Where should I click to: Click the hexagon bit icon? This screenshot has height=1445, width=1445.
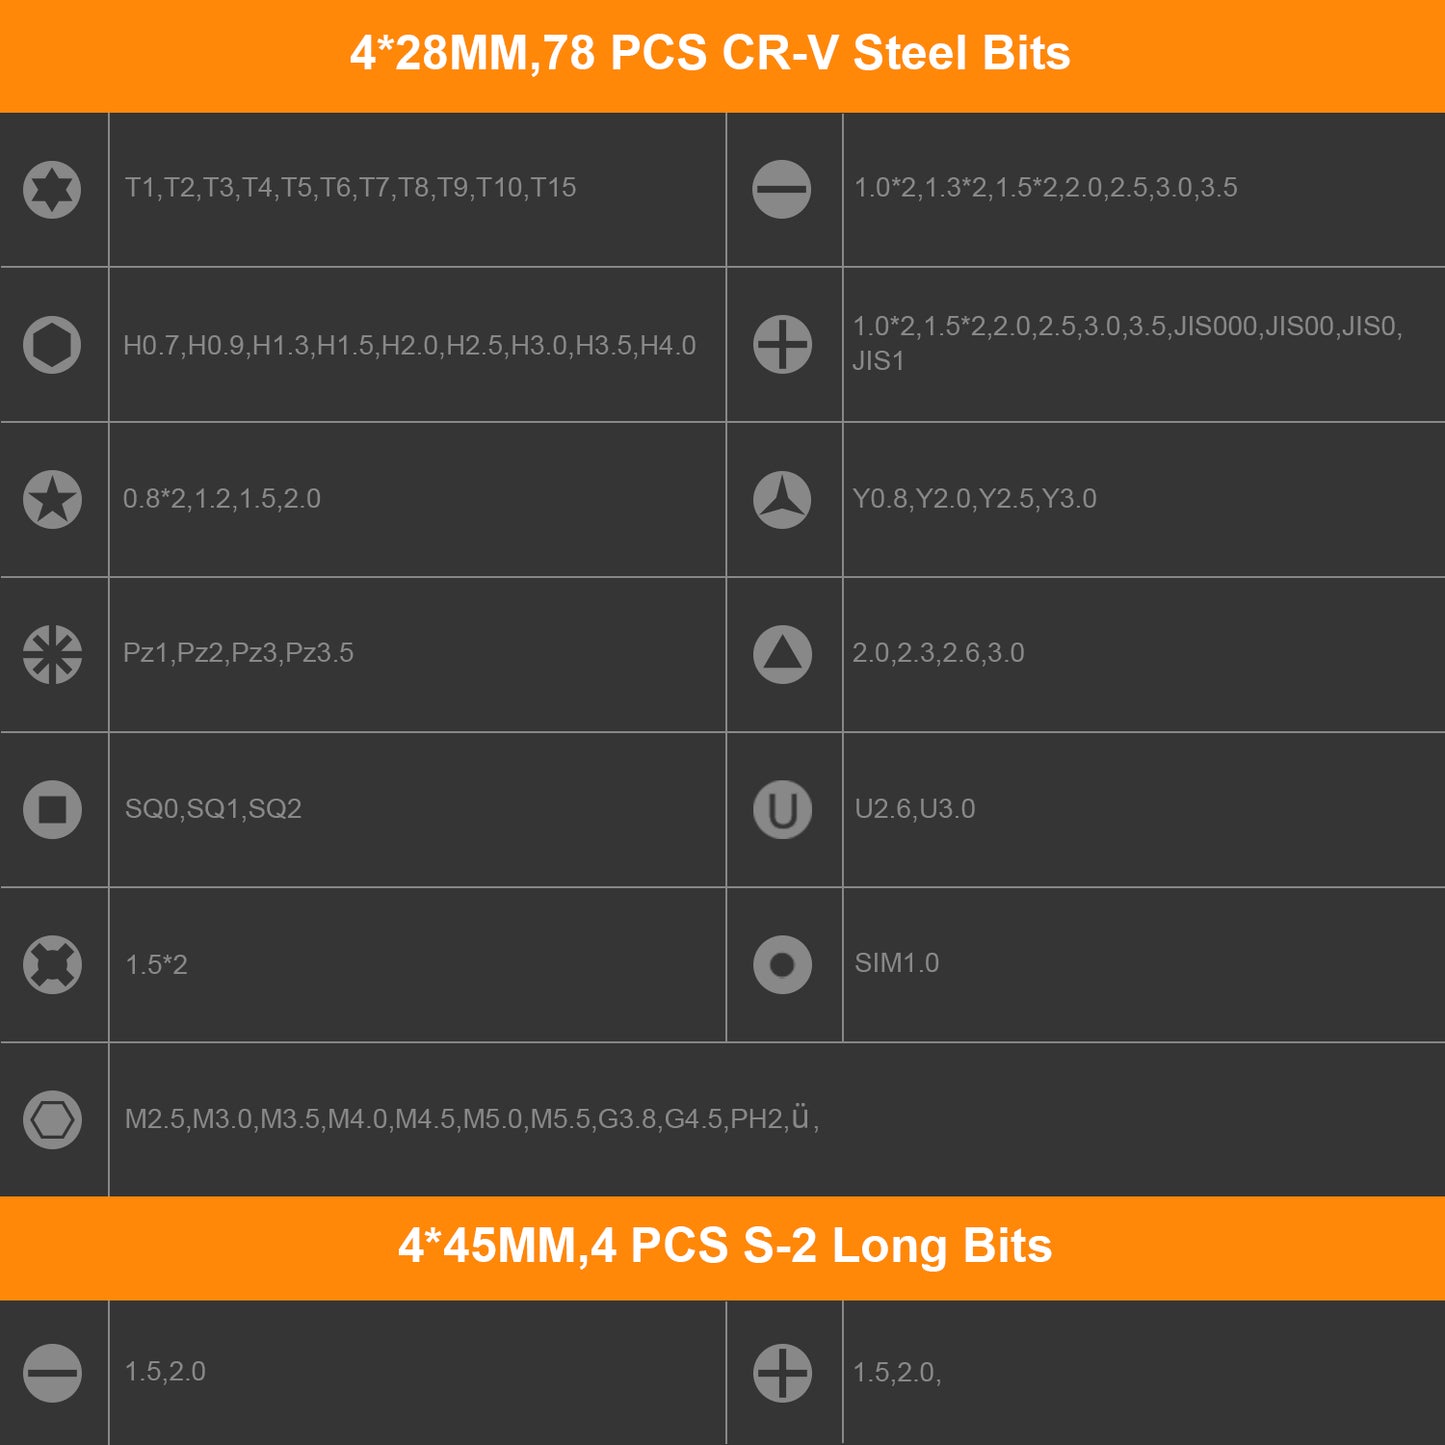pyautogui.click(x=52, y=345)
